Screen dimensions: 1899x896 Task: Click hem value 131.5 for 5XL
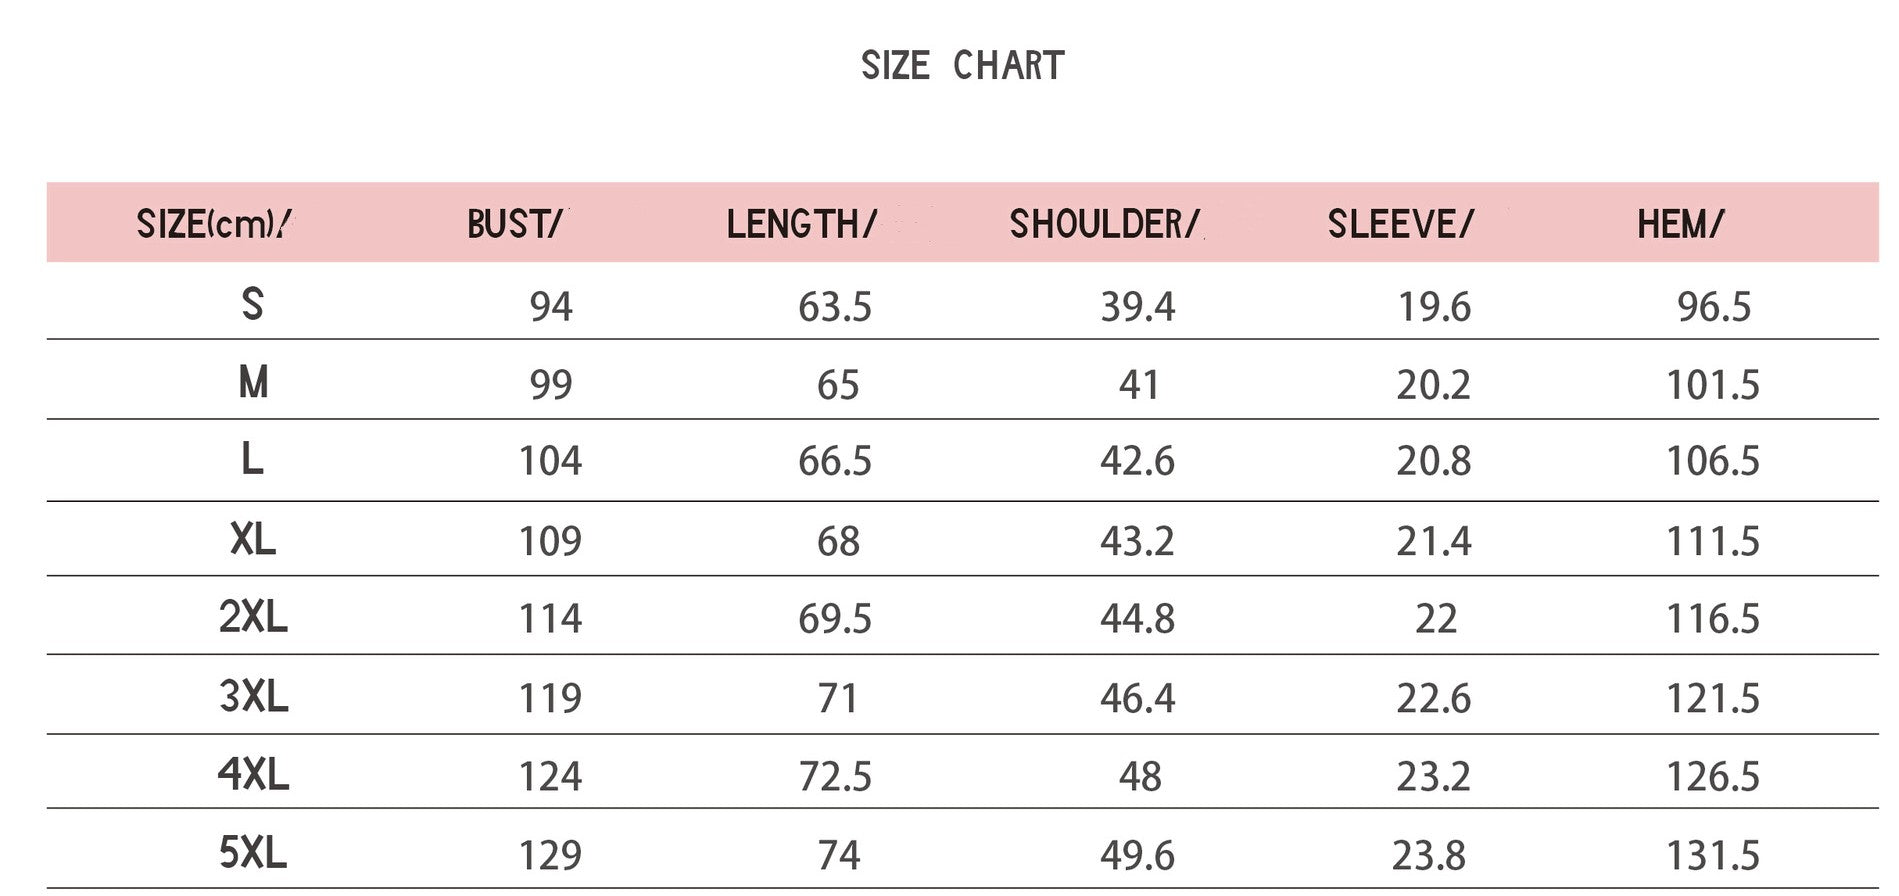(x=1712, y=856)
